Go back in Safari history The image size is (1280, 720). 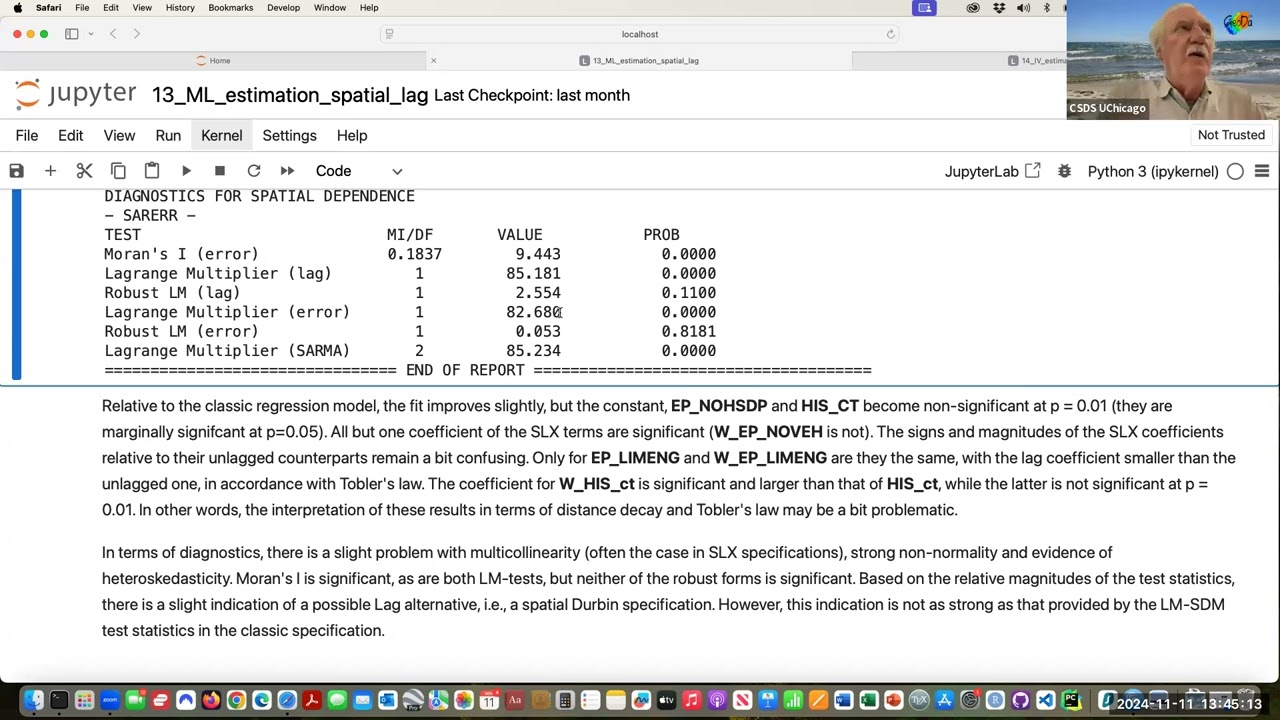(x=113, y=34)
